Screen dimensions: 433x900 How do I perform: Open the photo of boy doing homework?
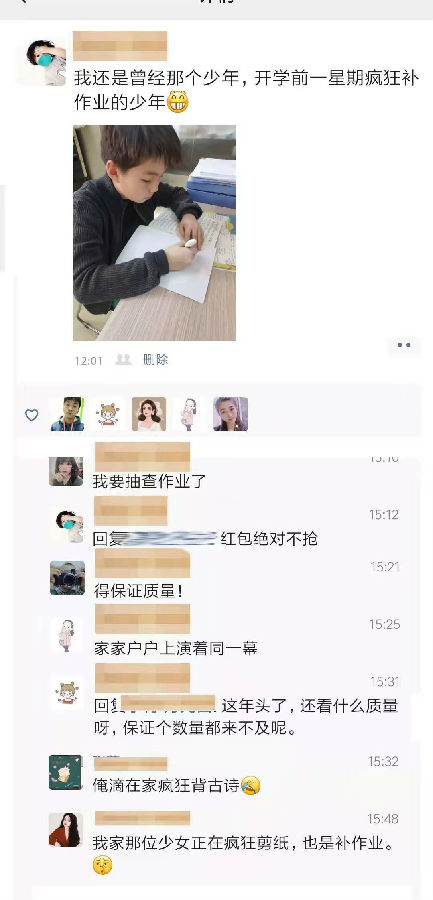(154, 232)
